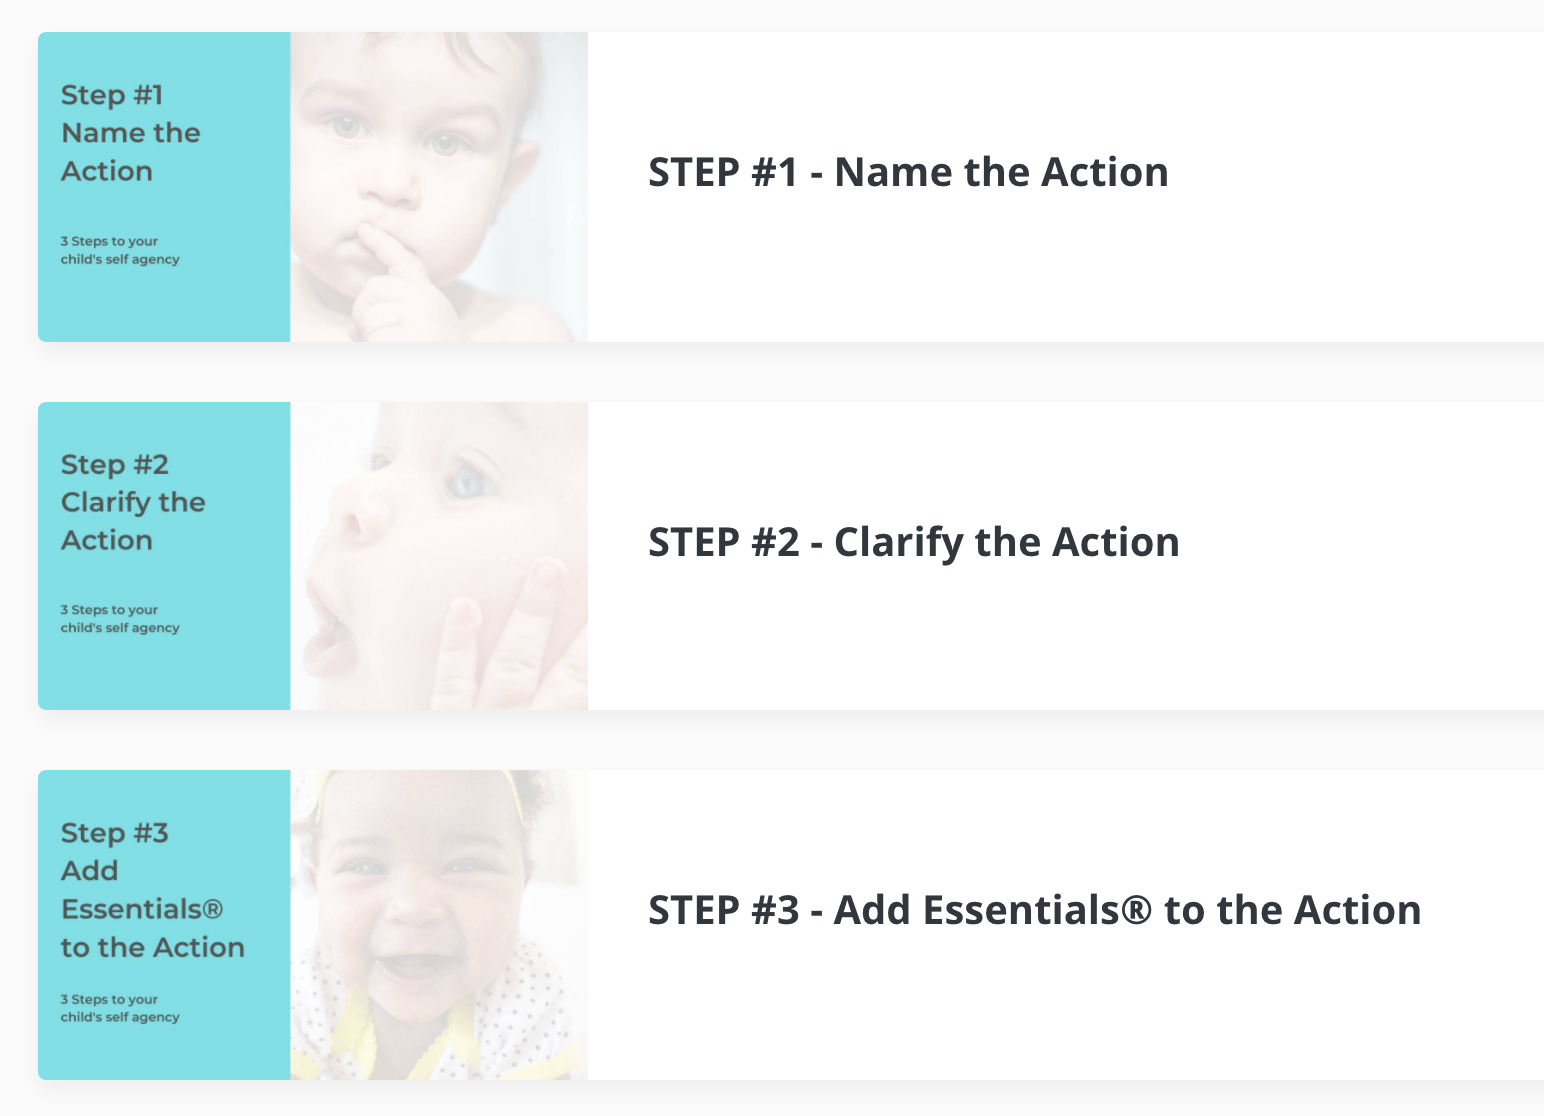Click "3 Steps to your child's self agency" caption in Step #2 thumbnail
Image resolution: width=1544 pixels, height=1116 pixels.
(120, 619)
